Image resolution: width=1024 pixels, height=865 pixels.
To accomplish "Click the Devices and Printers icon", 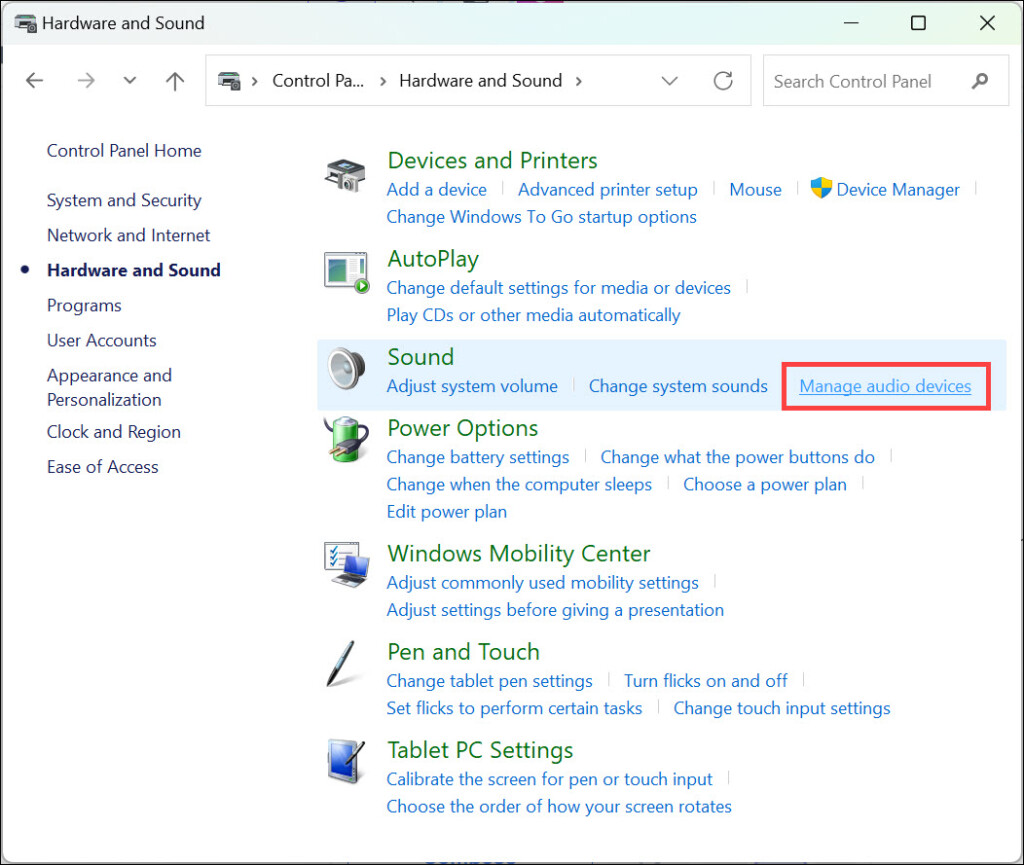I will coord(346,175).
